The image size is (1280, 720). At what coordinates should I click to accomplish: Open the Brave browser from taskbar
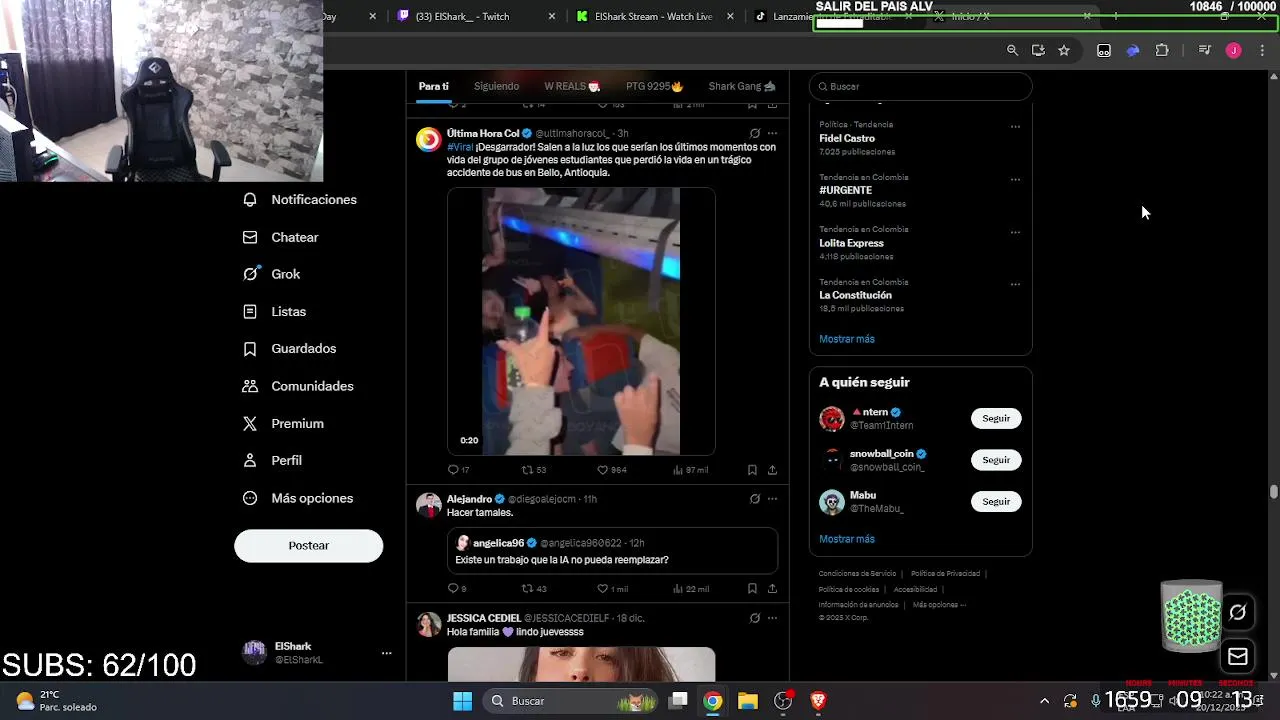[818, 701]
